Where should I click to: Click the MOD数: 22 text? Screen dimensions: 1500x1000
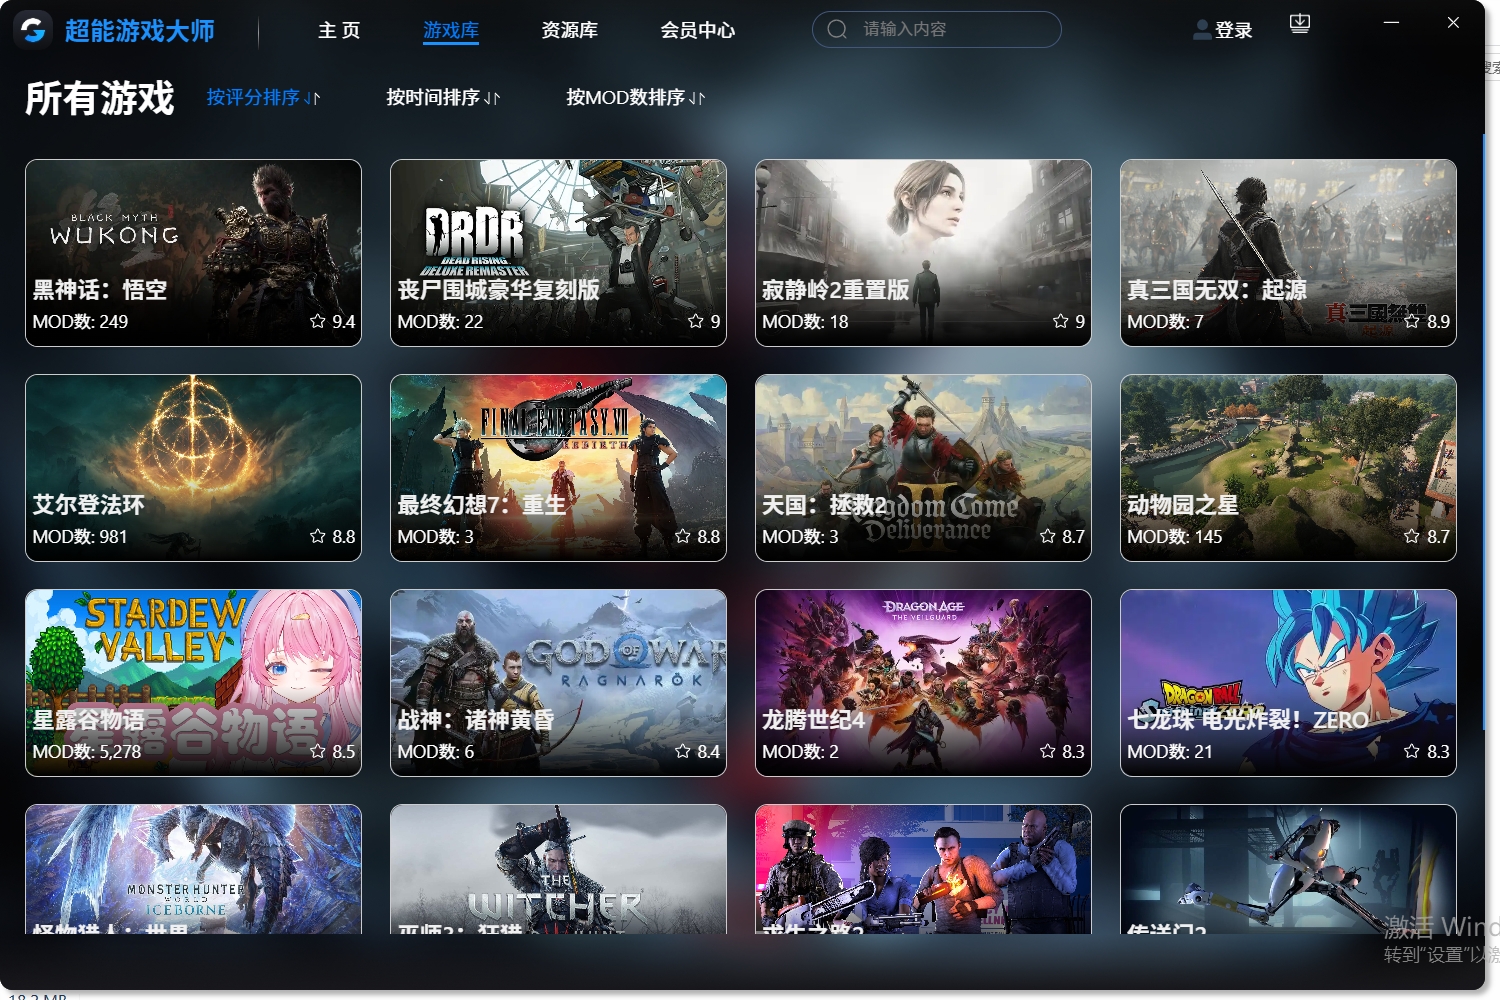[440, 322]
